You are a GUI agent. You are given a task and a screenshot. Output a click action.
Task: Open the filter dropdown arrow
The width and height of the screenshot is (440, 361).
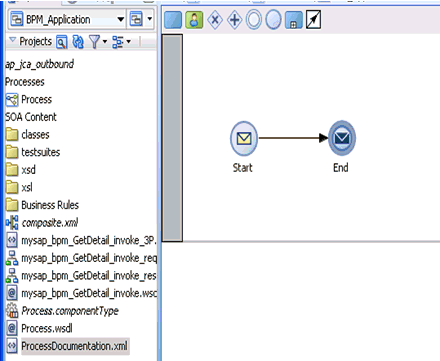tap(105, 42)
